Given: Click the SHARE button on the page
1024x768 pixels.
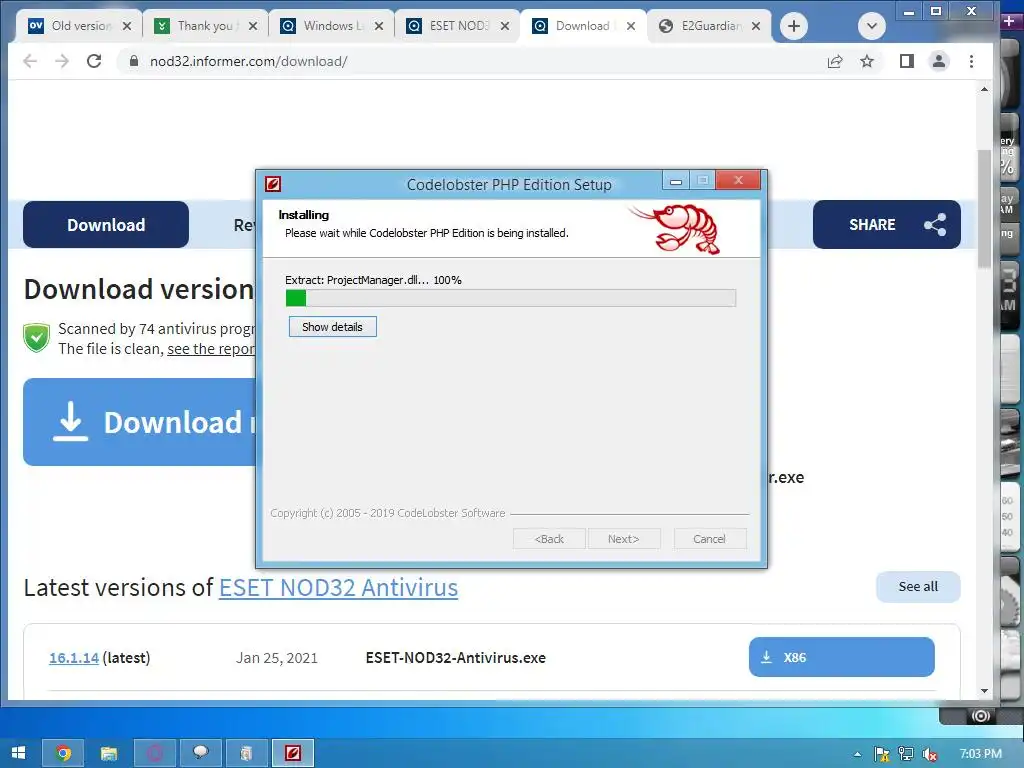Looking at the screenshot, I should (x=886, y=225).
